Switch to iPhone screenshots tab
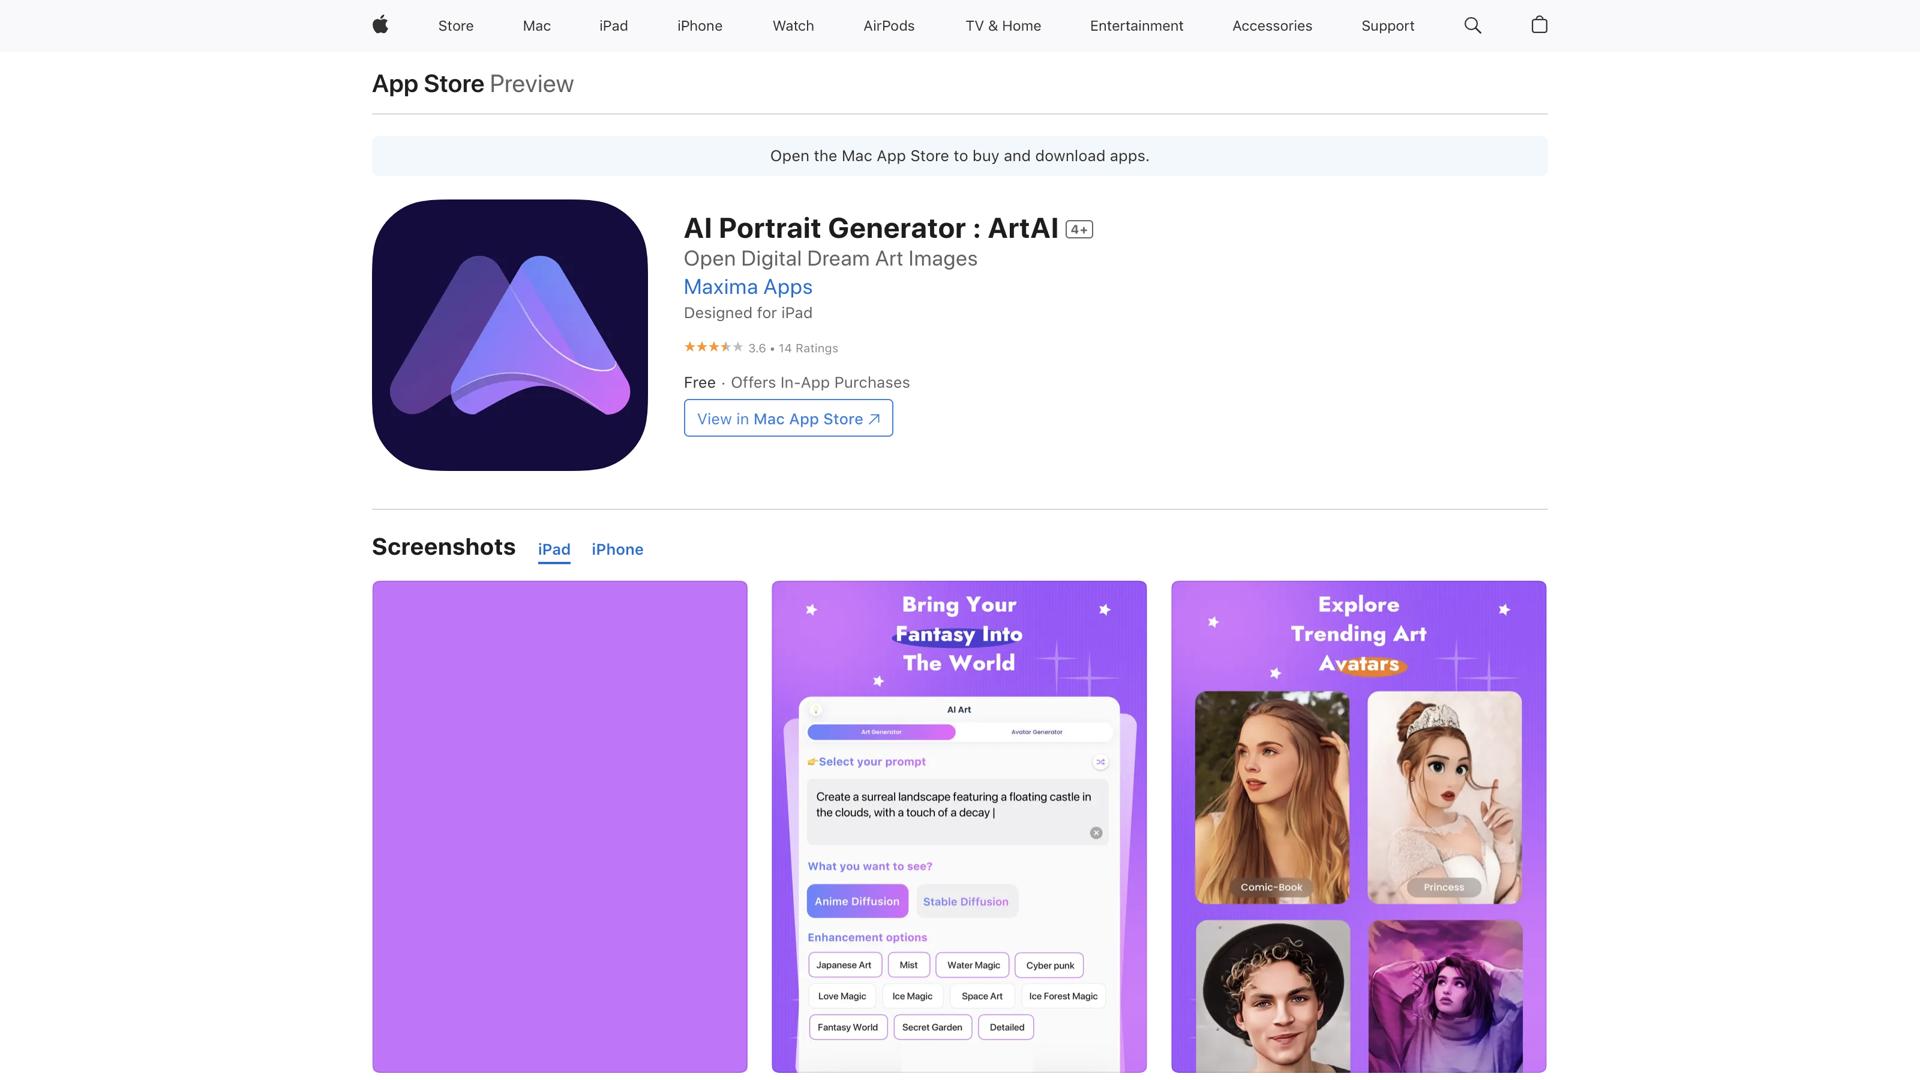1920x1080 pixels. (x=617, y=549)
